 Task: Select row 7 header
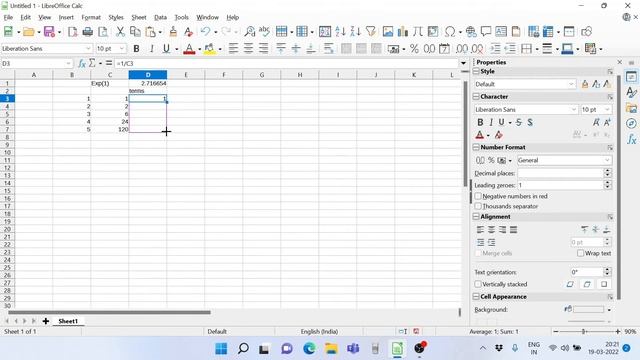[7, 129]
